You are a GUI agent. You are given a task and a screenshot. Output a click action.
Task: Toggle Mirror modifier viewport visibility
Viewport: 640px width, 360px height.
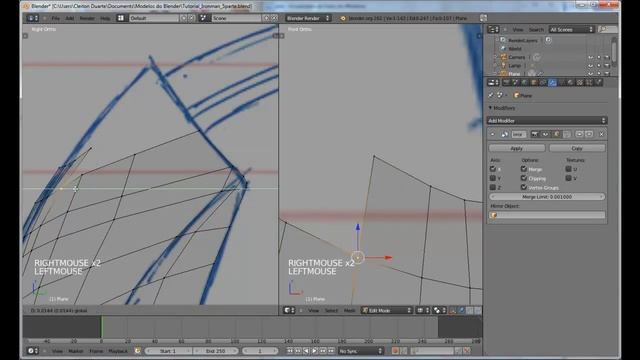click(x=545, y=134)
